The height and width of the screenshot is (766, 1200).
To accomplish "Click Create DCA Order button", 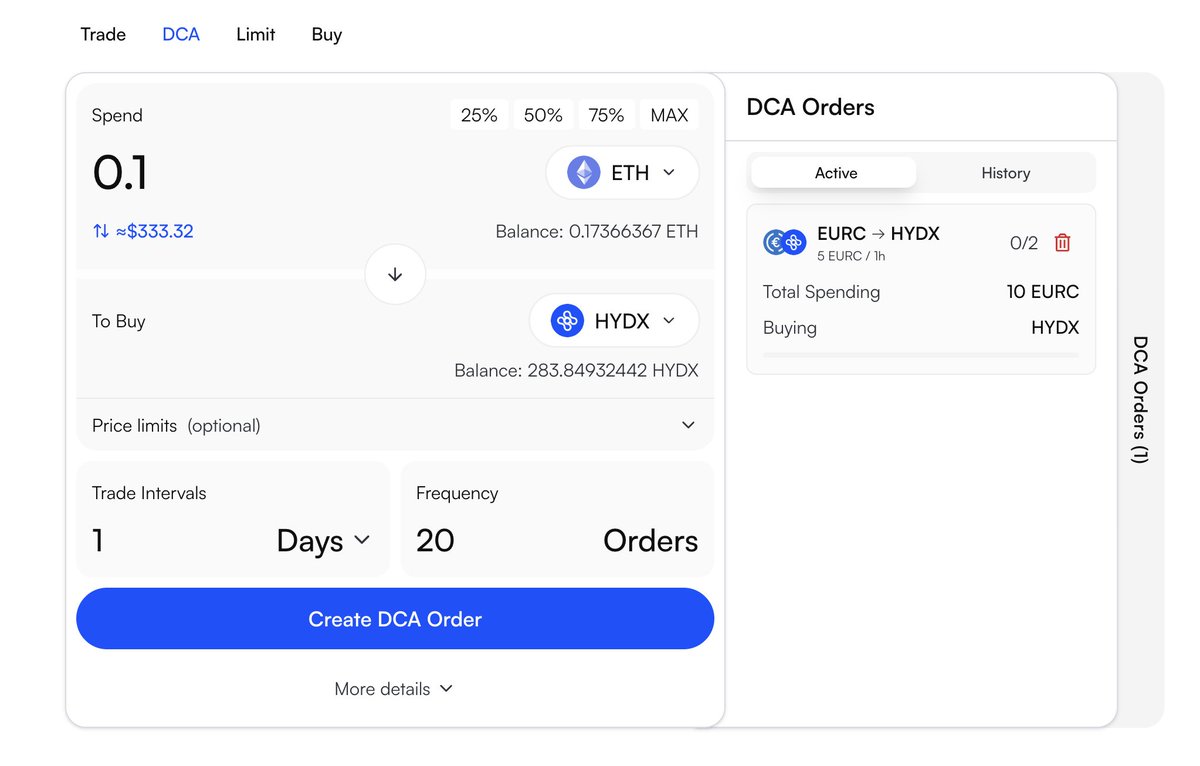I will 395,619.
